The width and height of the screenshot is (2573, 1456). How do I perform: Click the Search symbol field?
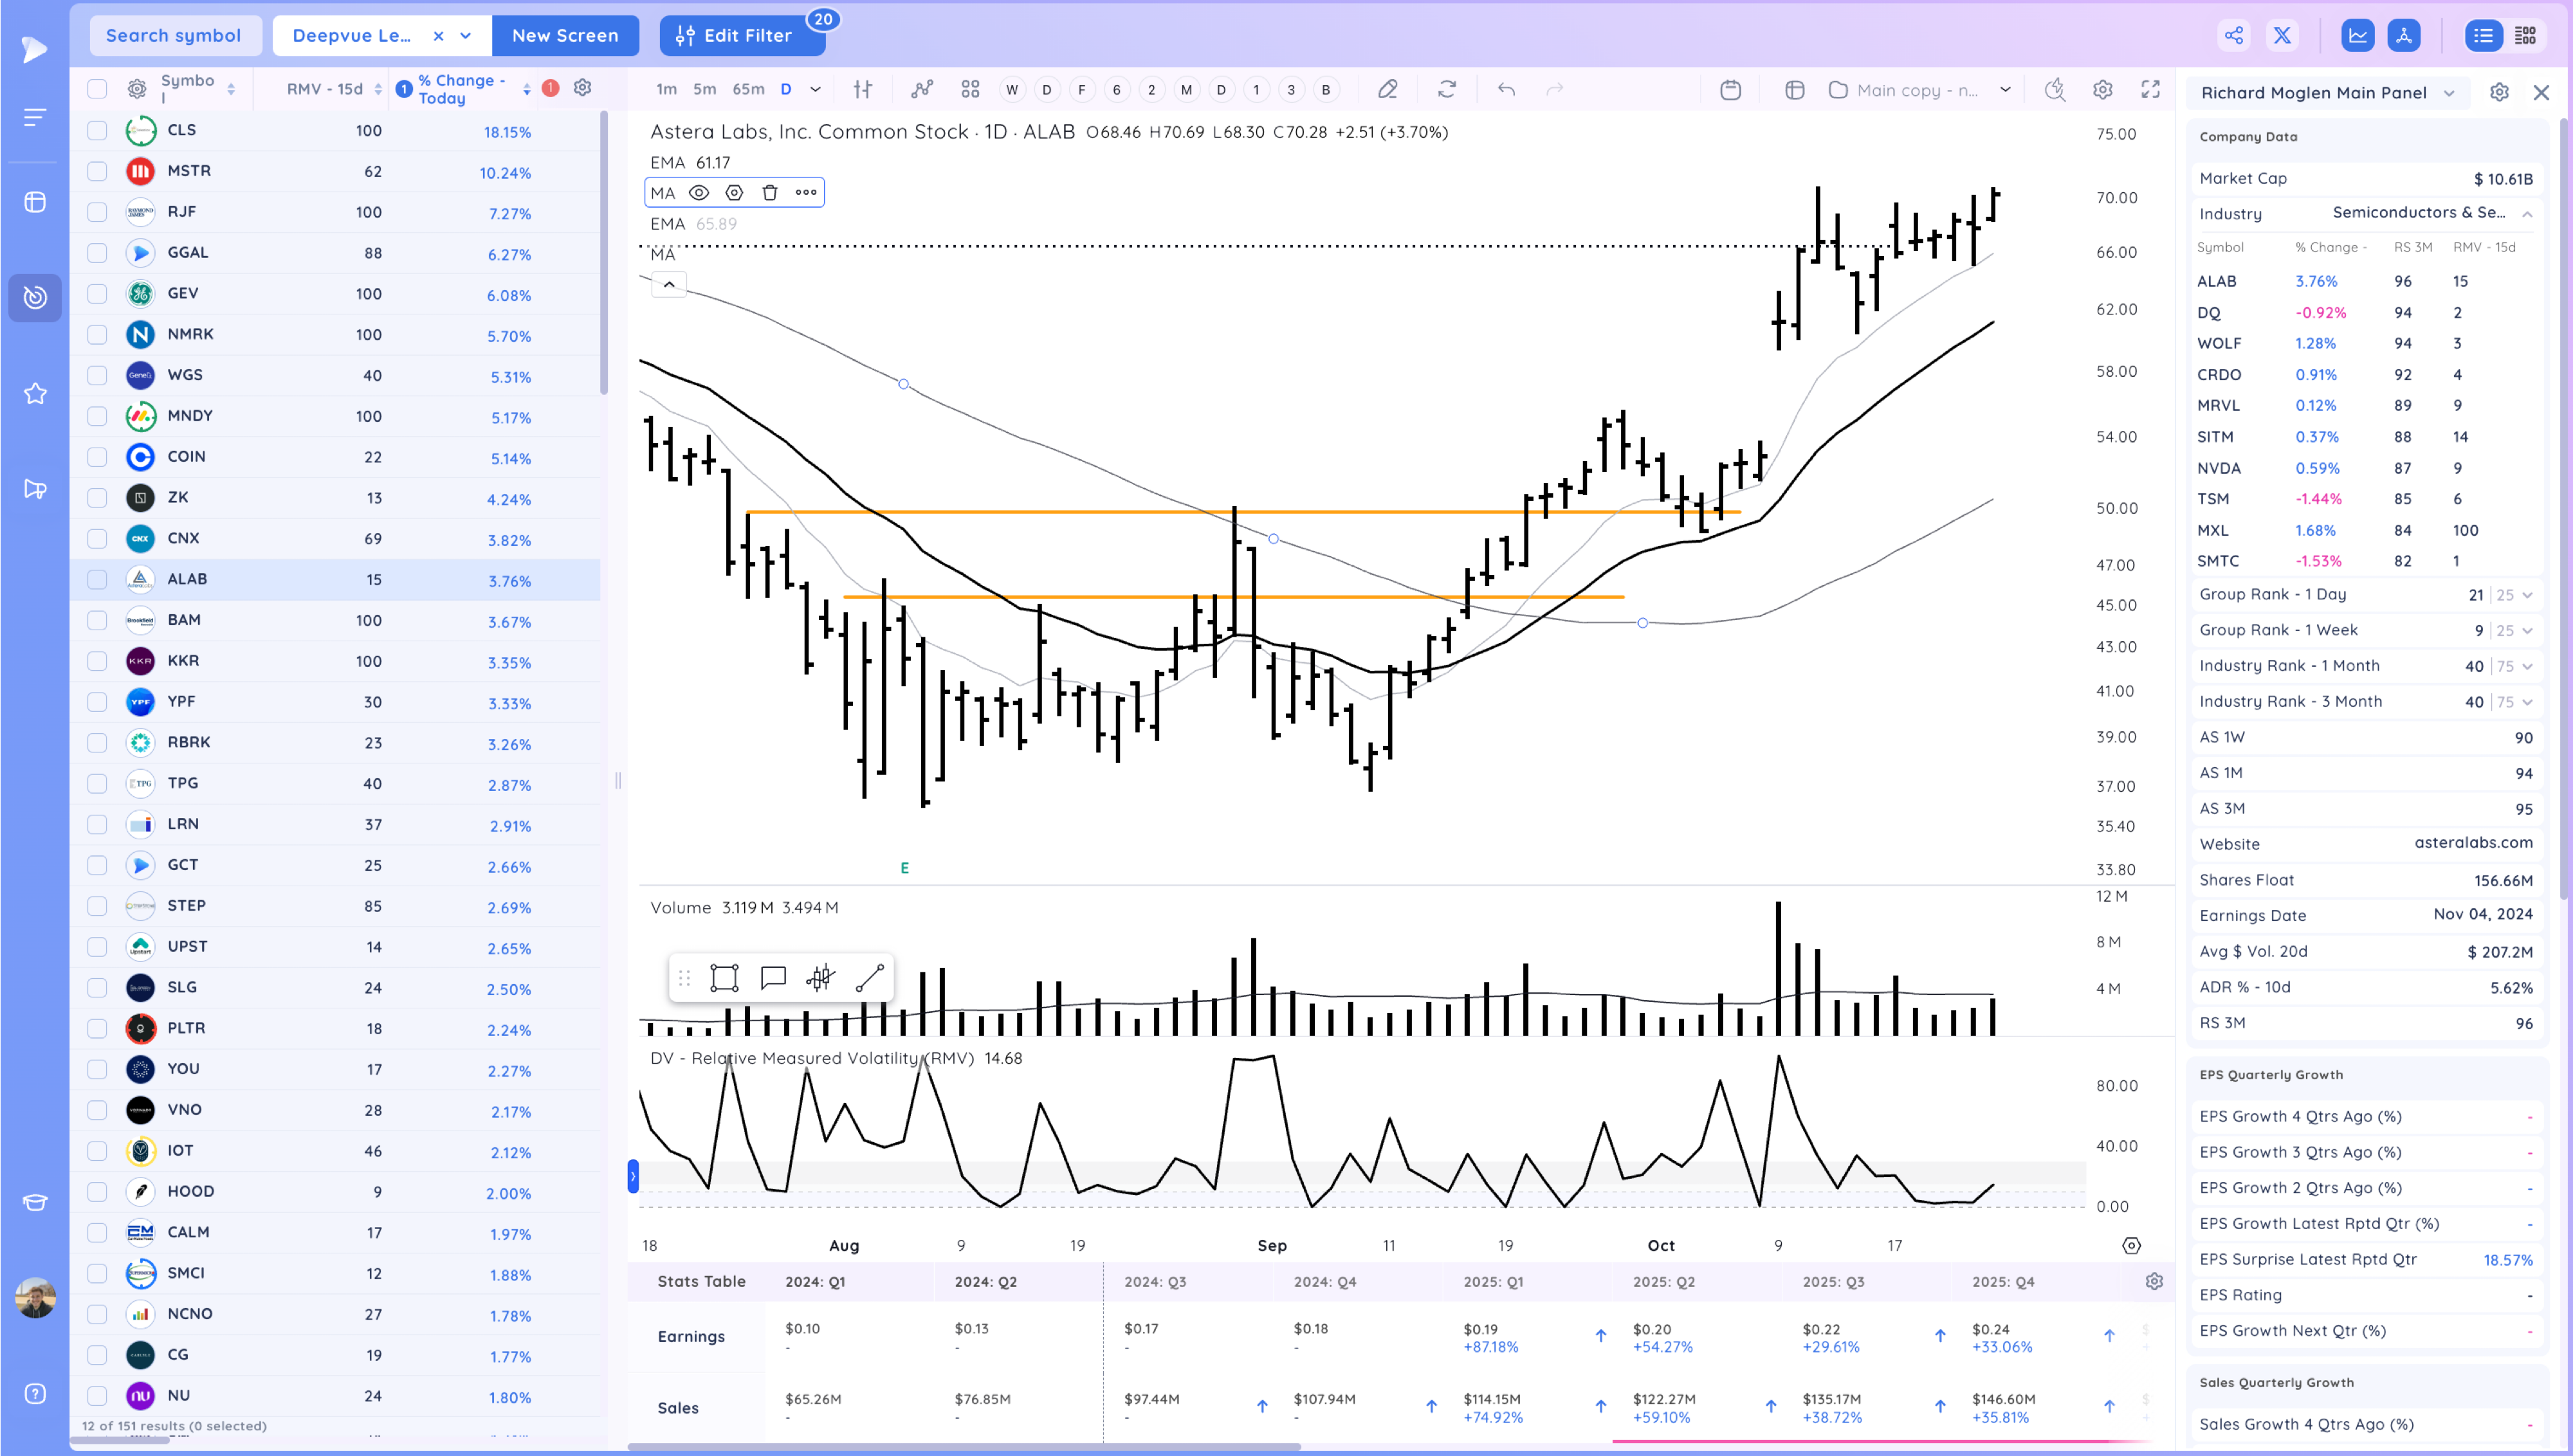point(174,36)
